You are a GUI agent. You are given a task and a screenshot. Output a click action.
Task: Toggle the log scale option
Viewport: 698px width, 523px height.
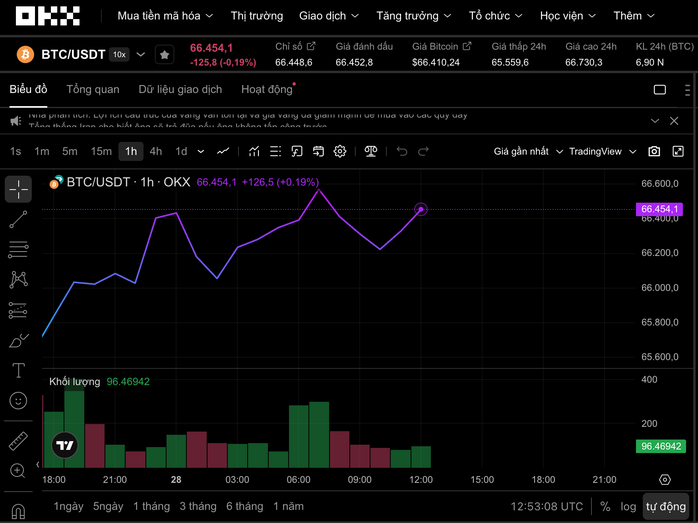coord(628,506)
